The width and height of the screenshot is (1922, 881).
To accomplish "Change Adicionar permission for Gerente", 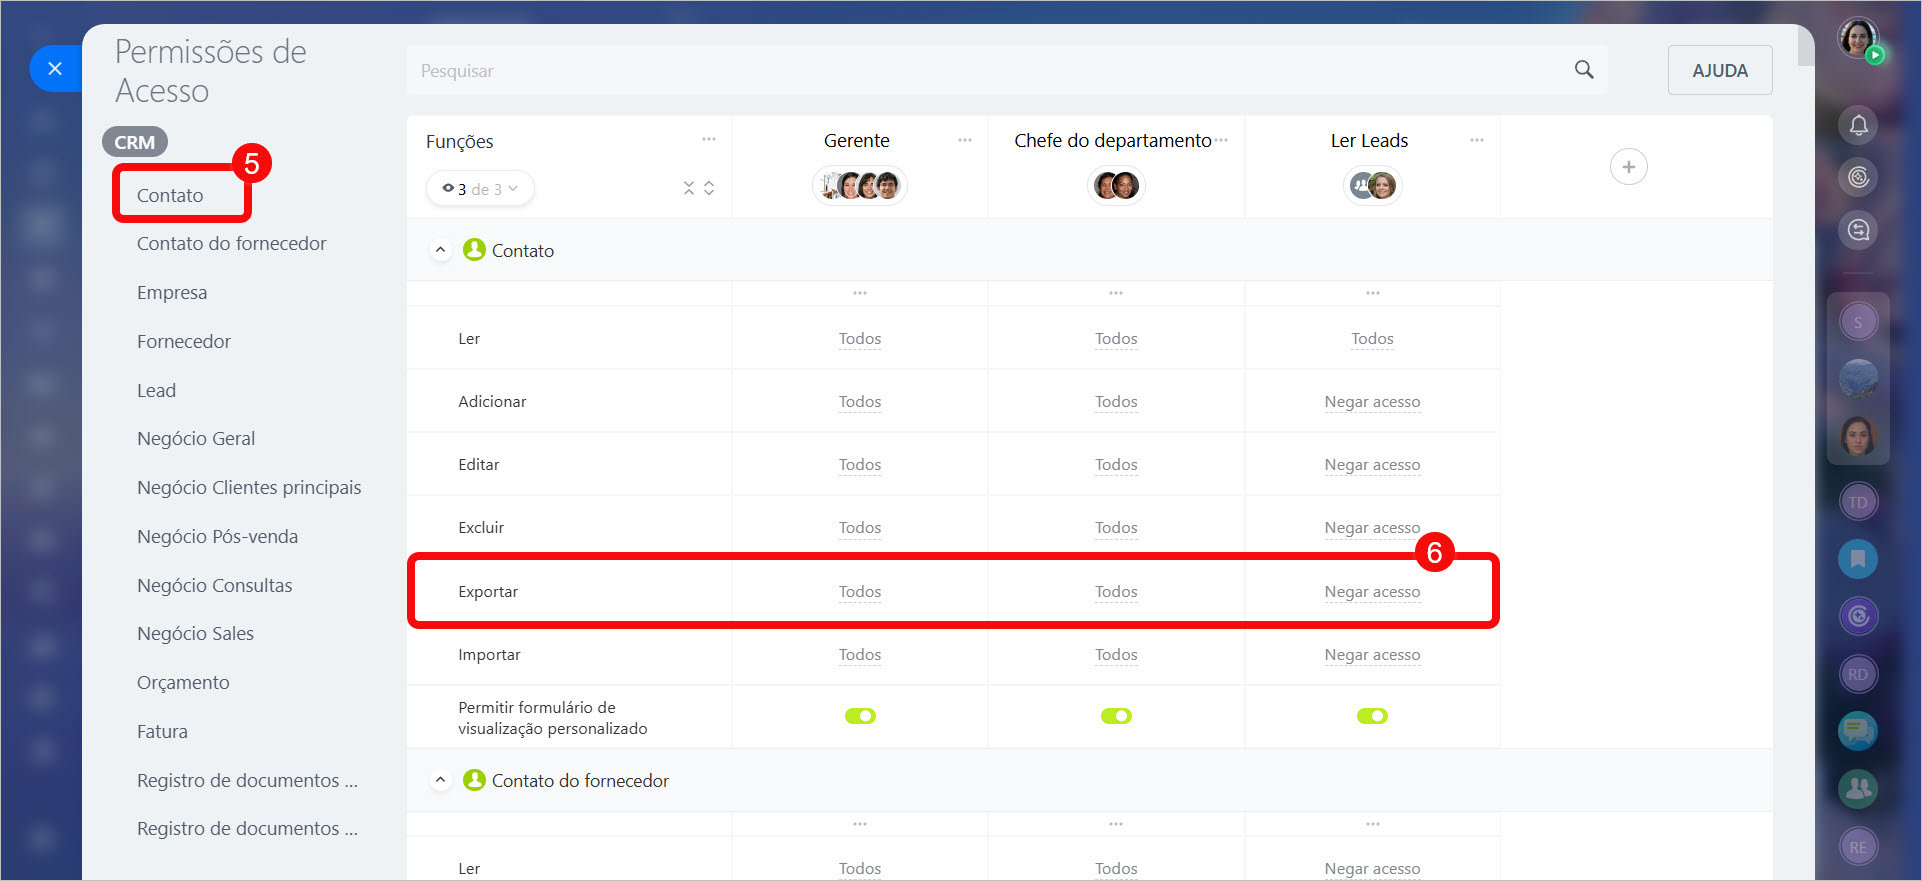I will (x=860, y=402).
